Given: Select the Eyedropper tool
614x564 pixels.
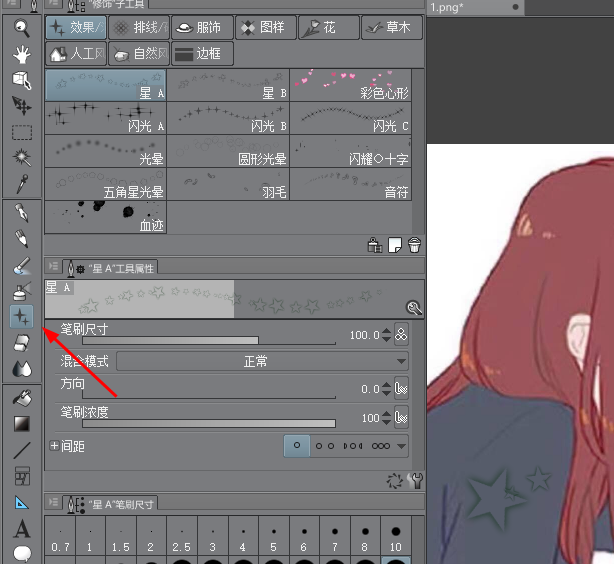Looking at the screenshot, I should point(22,184).
